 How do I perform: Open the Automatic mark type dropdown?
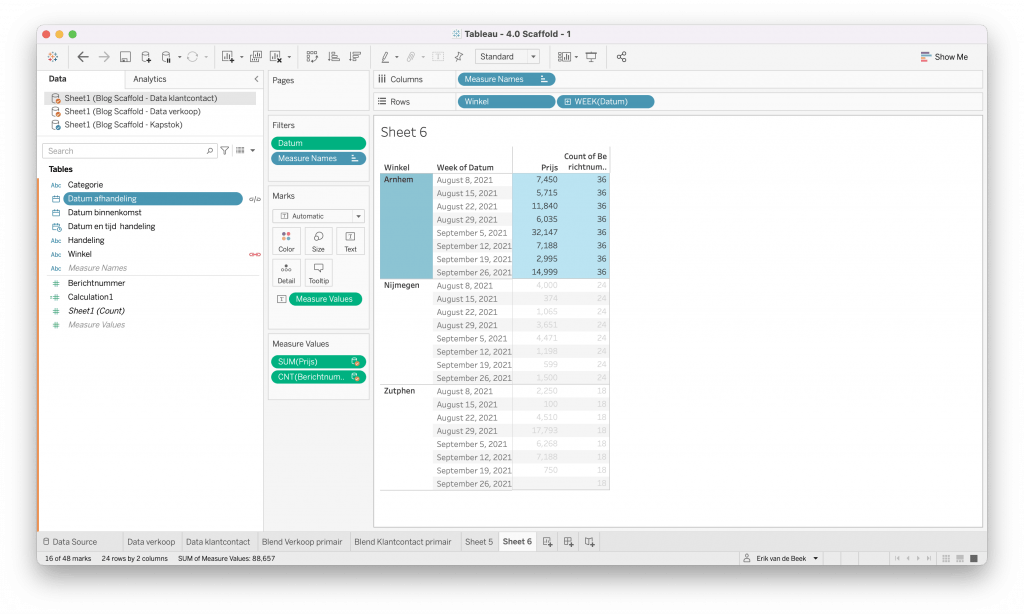pyautogui.click(x=318, y=216)
